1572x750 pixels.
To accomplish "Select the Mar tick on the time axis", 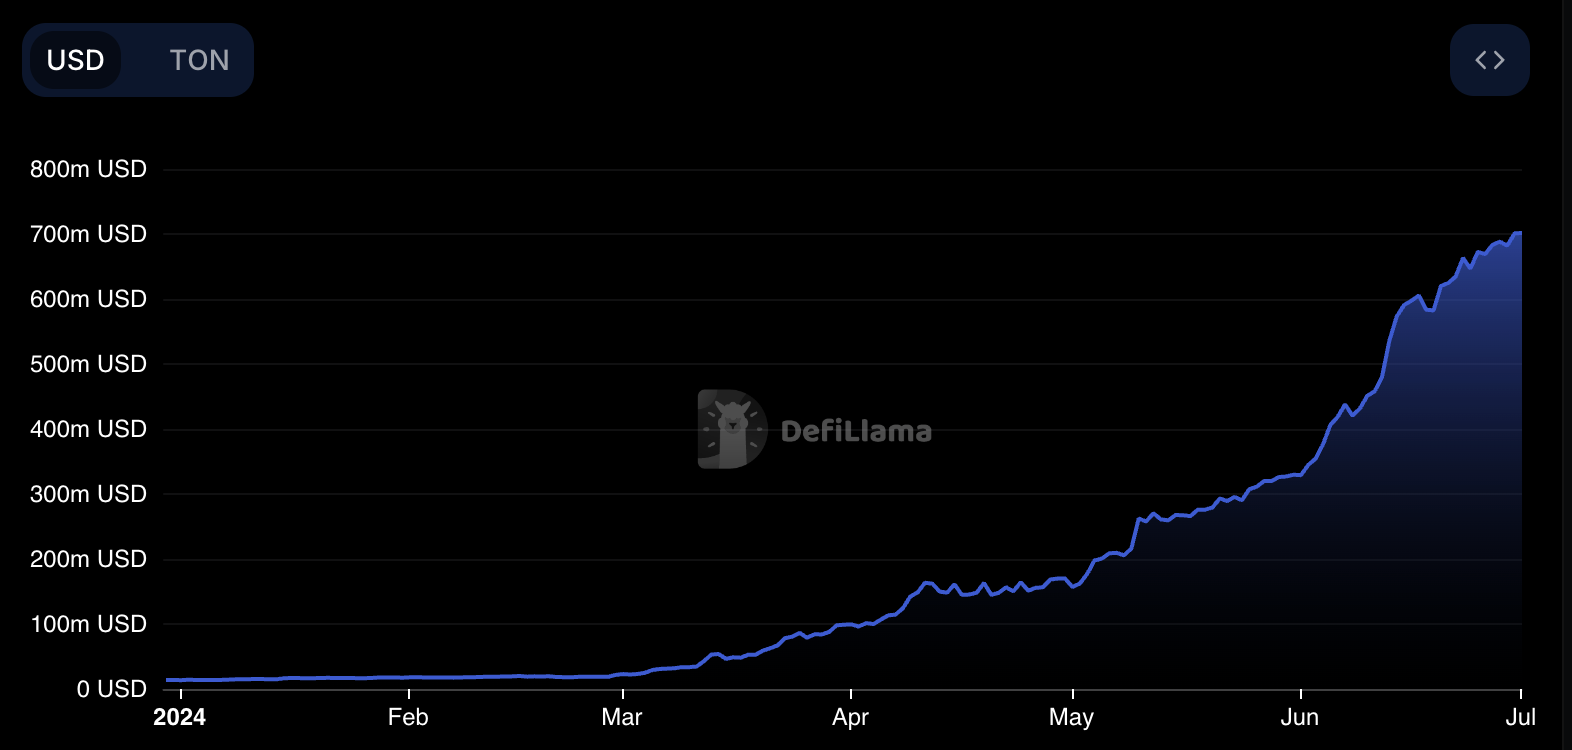I will point(622,717).
